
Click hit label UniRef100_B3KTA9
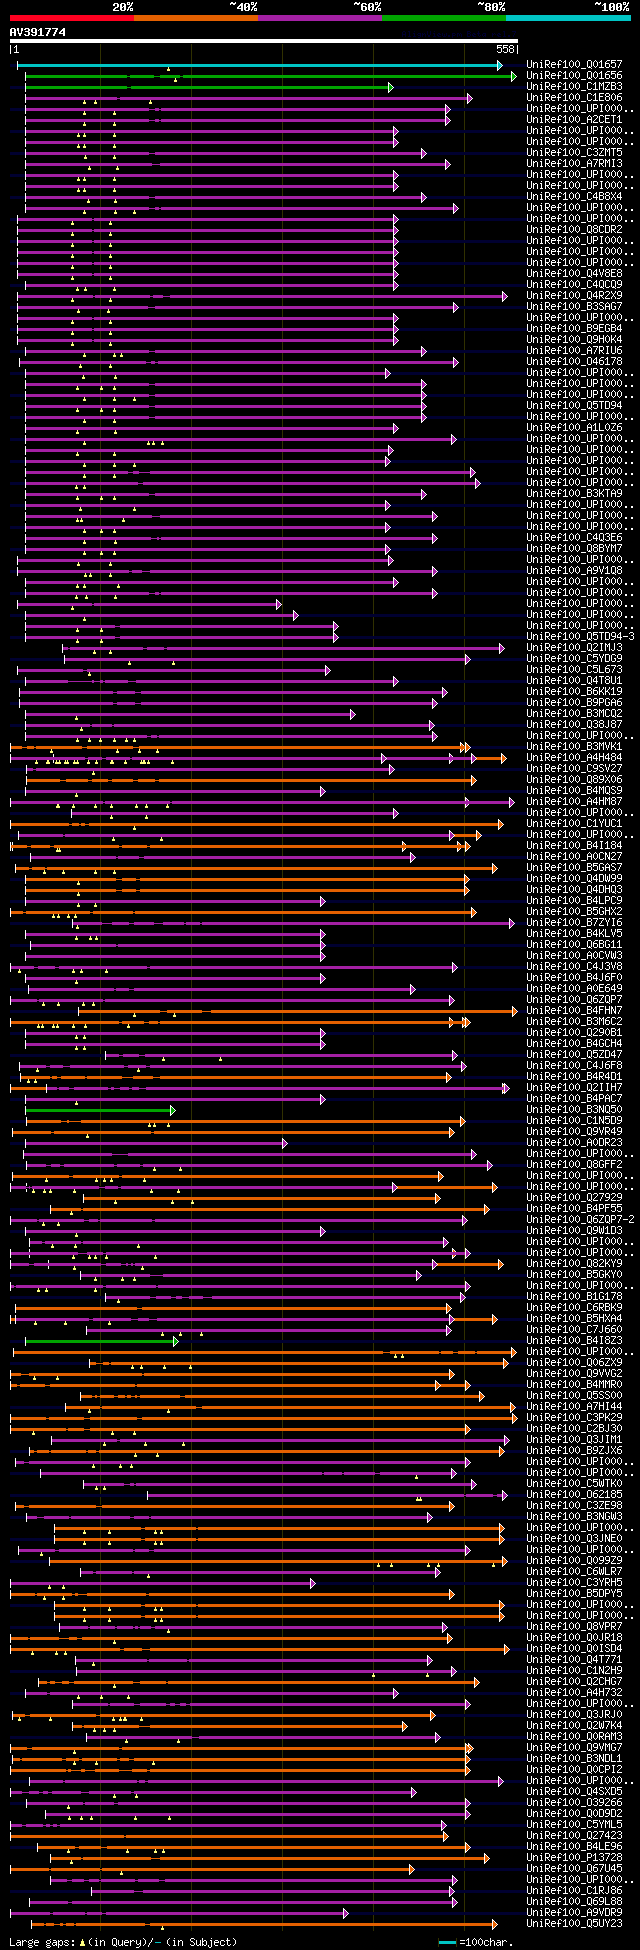point(574,494)
